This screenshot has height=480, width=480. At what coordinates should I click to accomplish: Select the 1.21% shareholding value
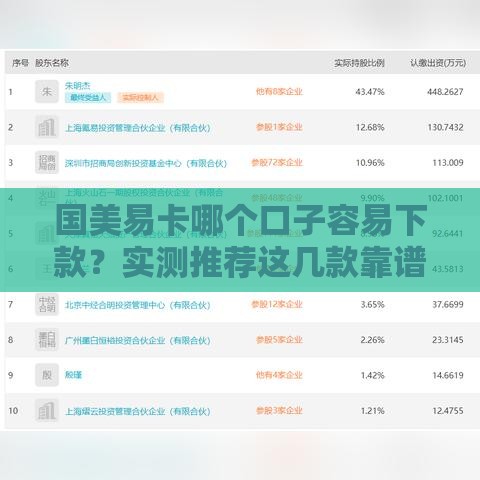(372, 411)
